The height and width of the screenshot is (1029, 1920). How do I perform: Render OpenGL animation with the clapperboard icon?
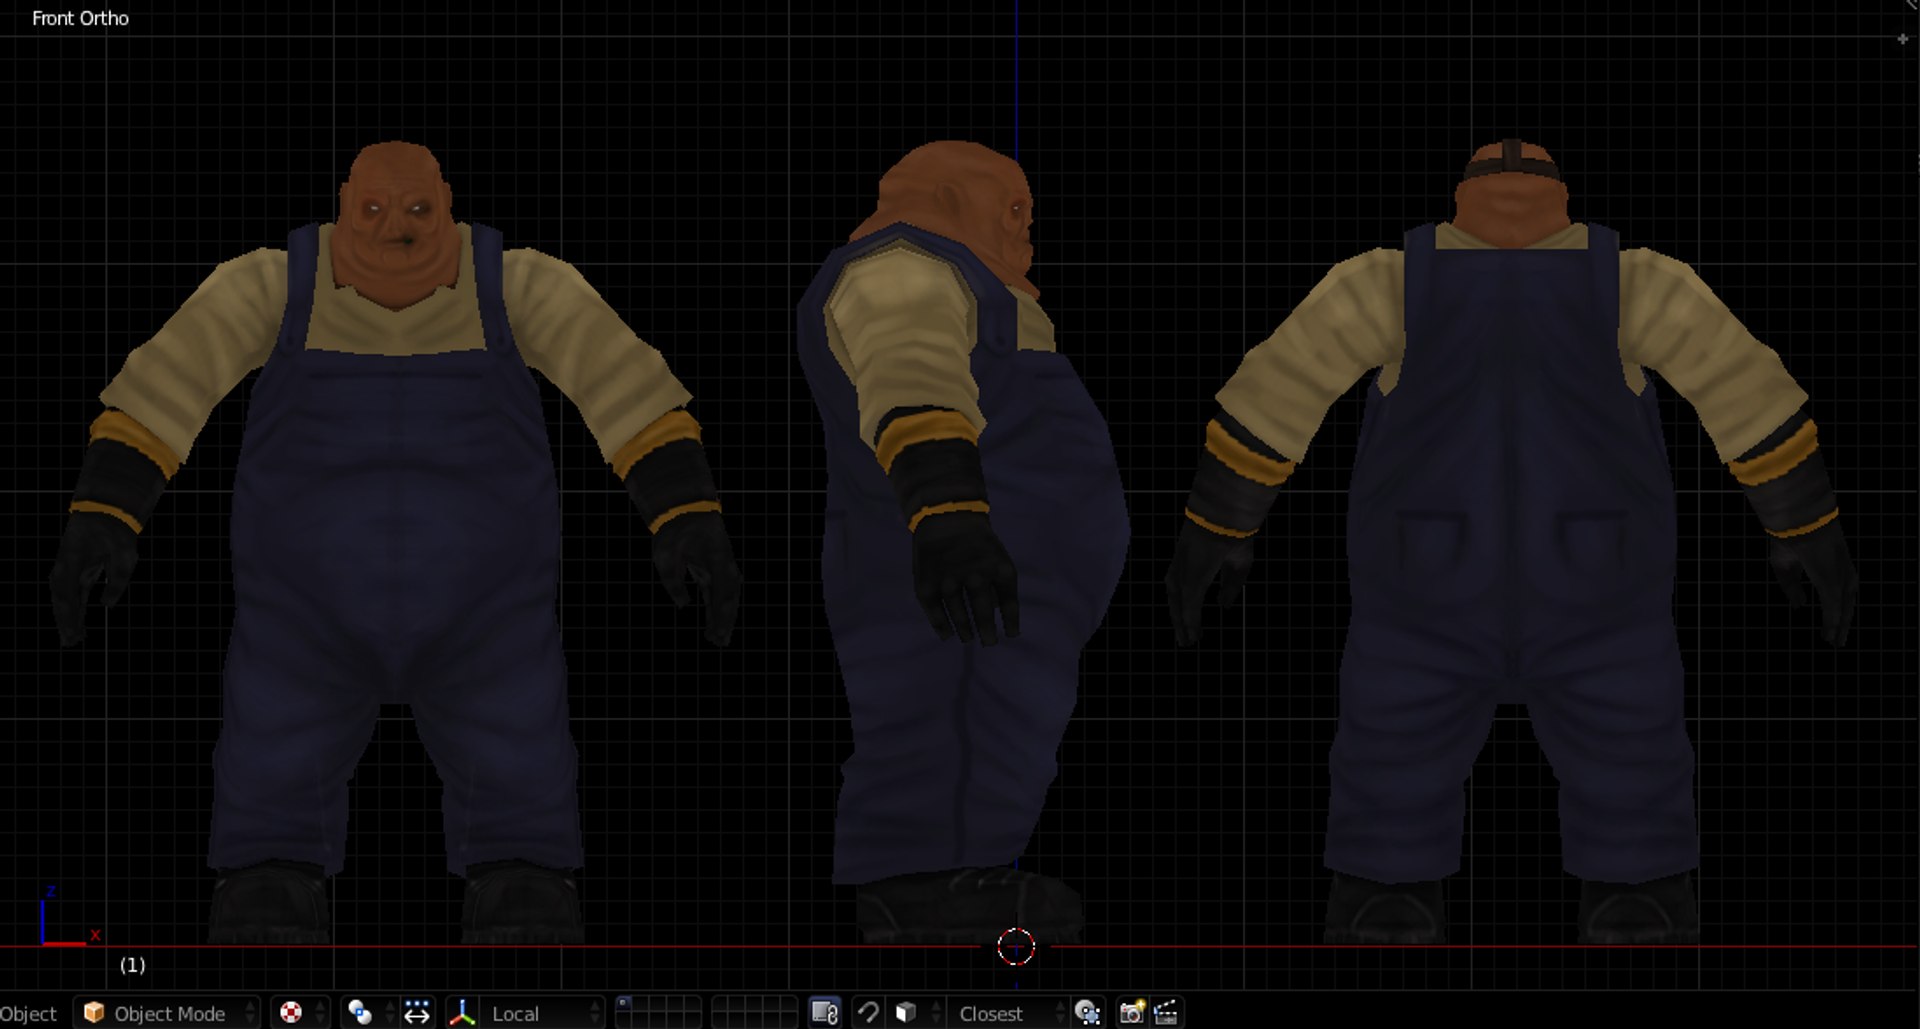pyautogui.click(x=1166, y=1013)
